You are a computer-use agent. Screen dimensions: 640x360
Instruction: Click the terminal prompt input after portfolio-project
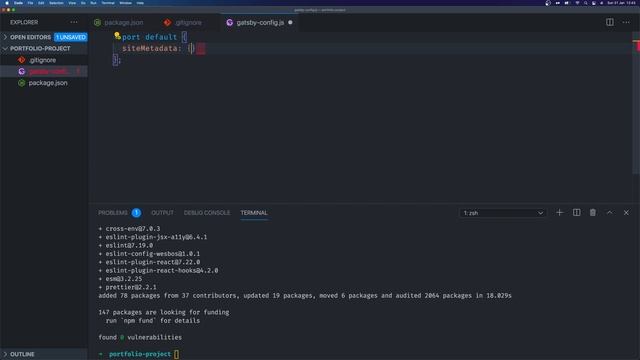click(176, 354)
